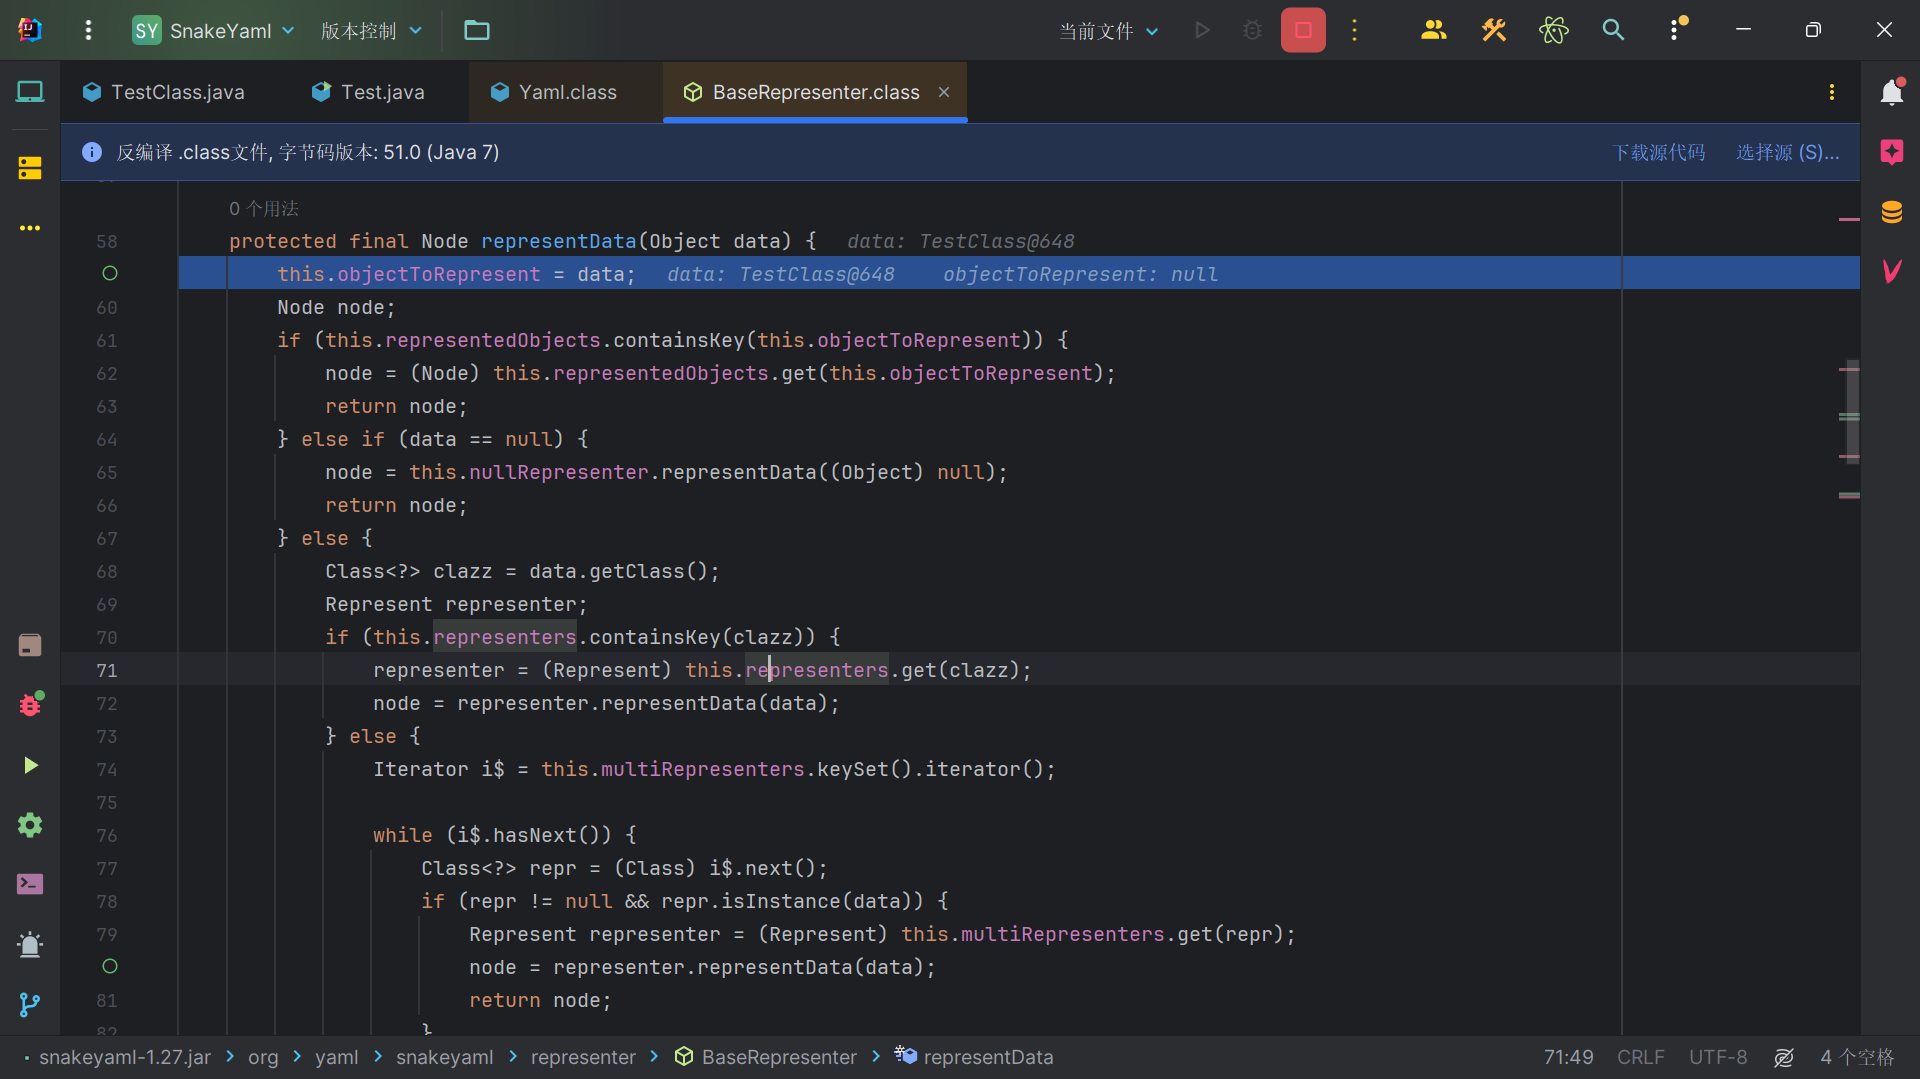1920x1079 pixels.
Task: Switch to the TestClass.java tab
Action: coord(164,92)
